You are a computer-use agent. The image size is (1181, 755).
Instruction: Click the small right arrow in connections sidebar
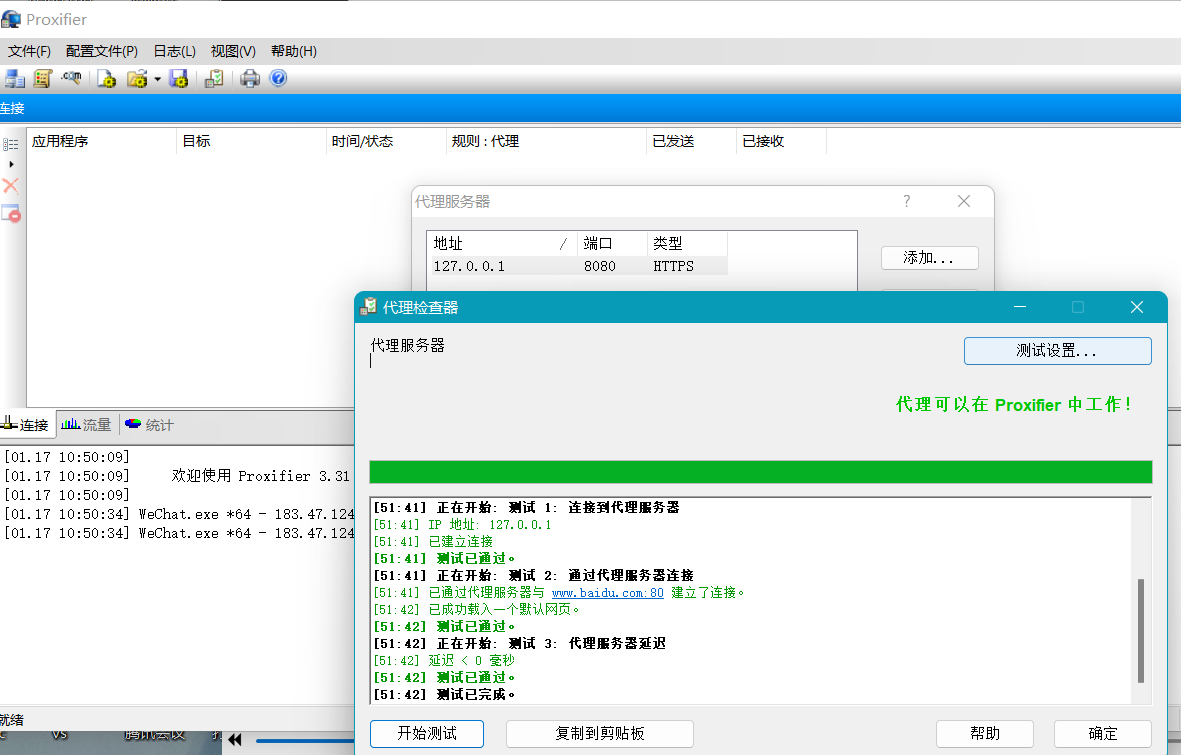click(x=11, y=164)
